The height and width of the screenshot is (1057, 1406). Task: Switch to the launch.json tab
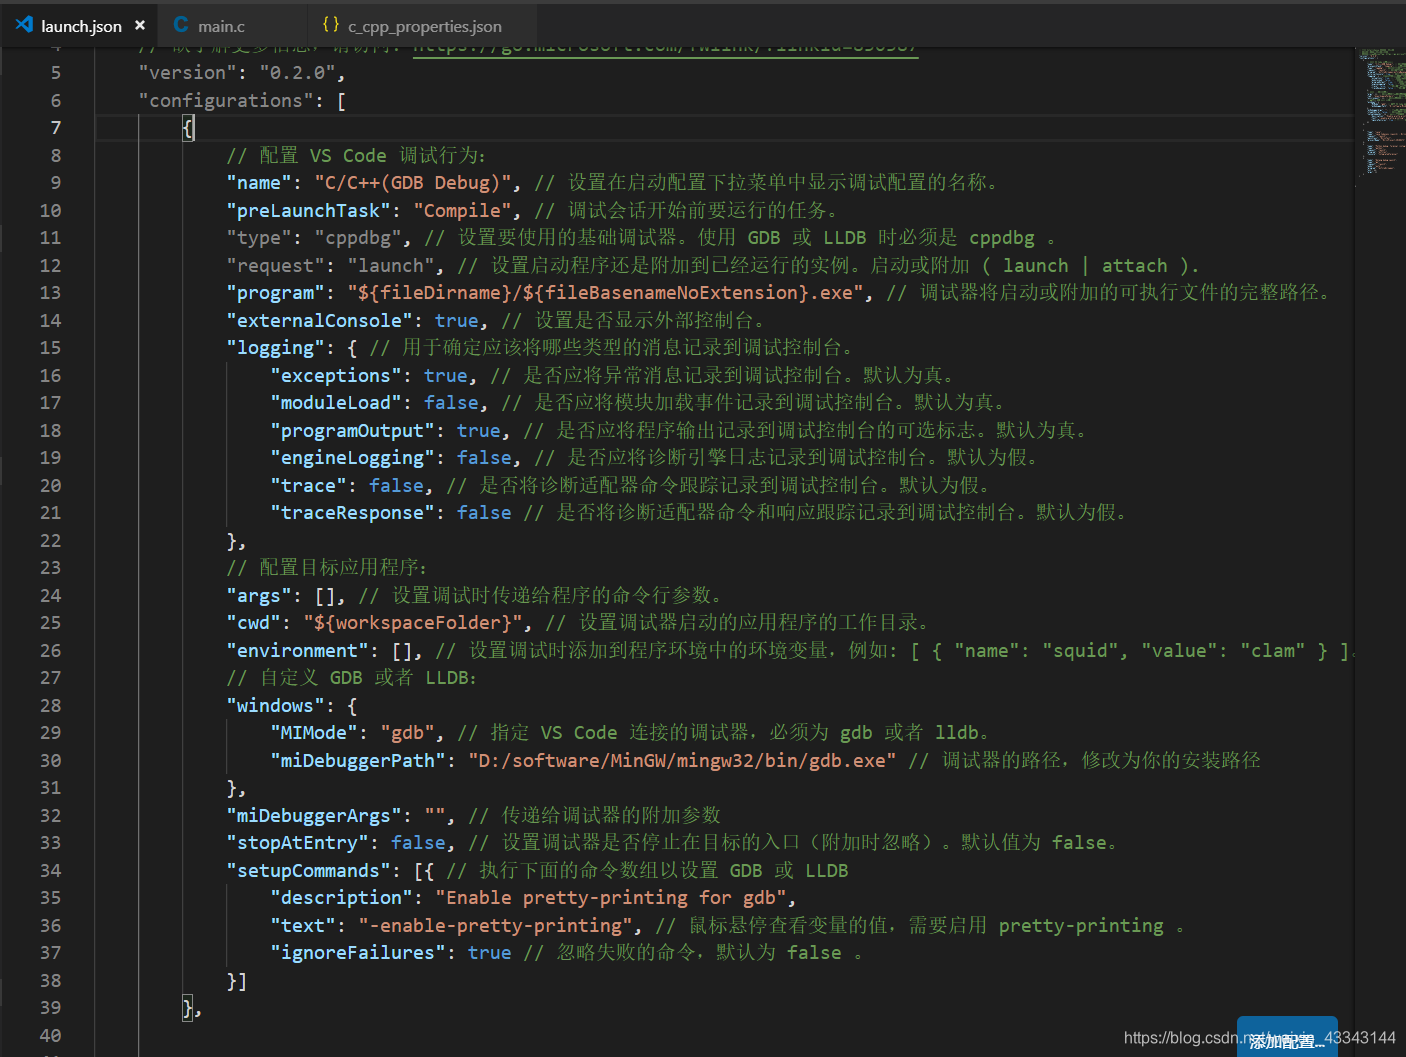tap(80, 26)
